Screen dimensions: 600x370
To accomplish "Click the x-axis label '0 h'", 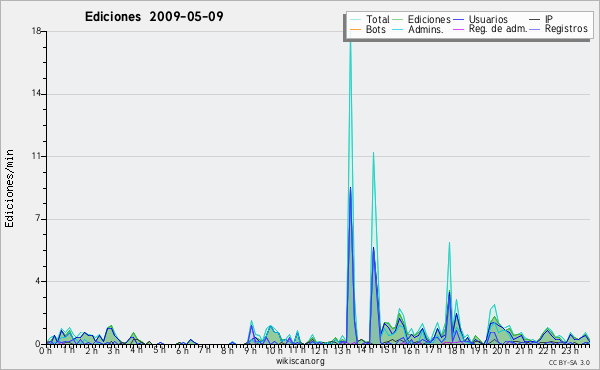I will pyautogui.click(x=46, y=350).
